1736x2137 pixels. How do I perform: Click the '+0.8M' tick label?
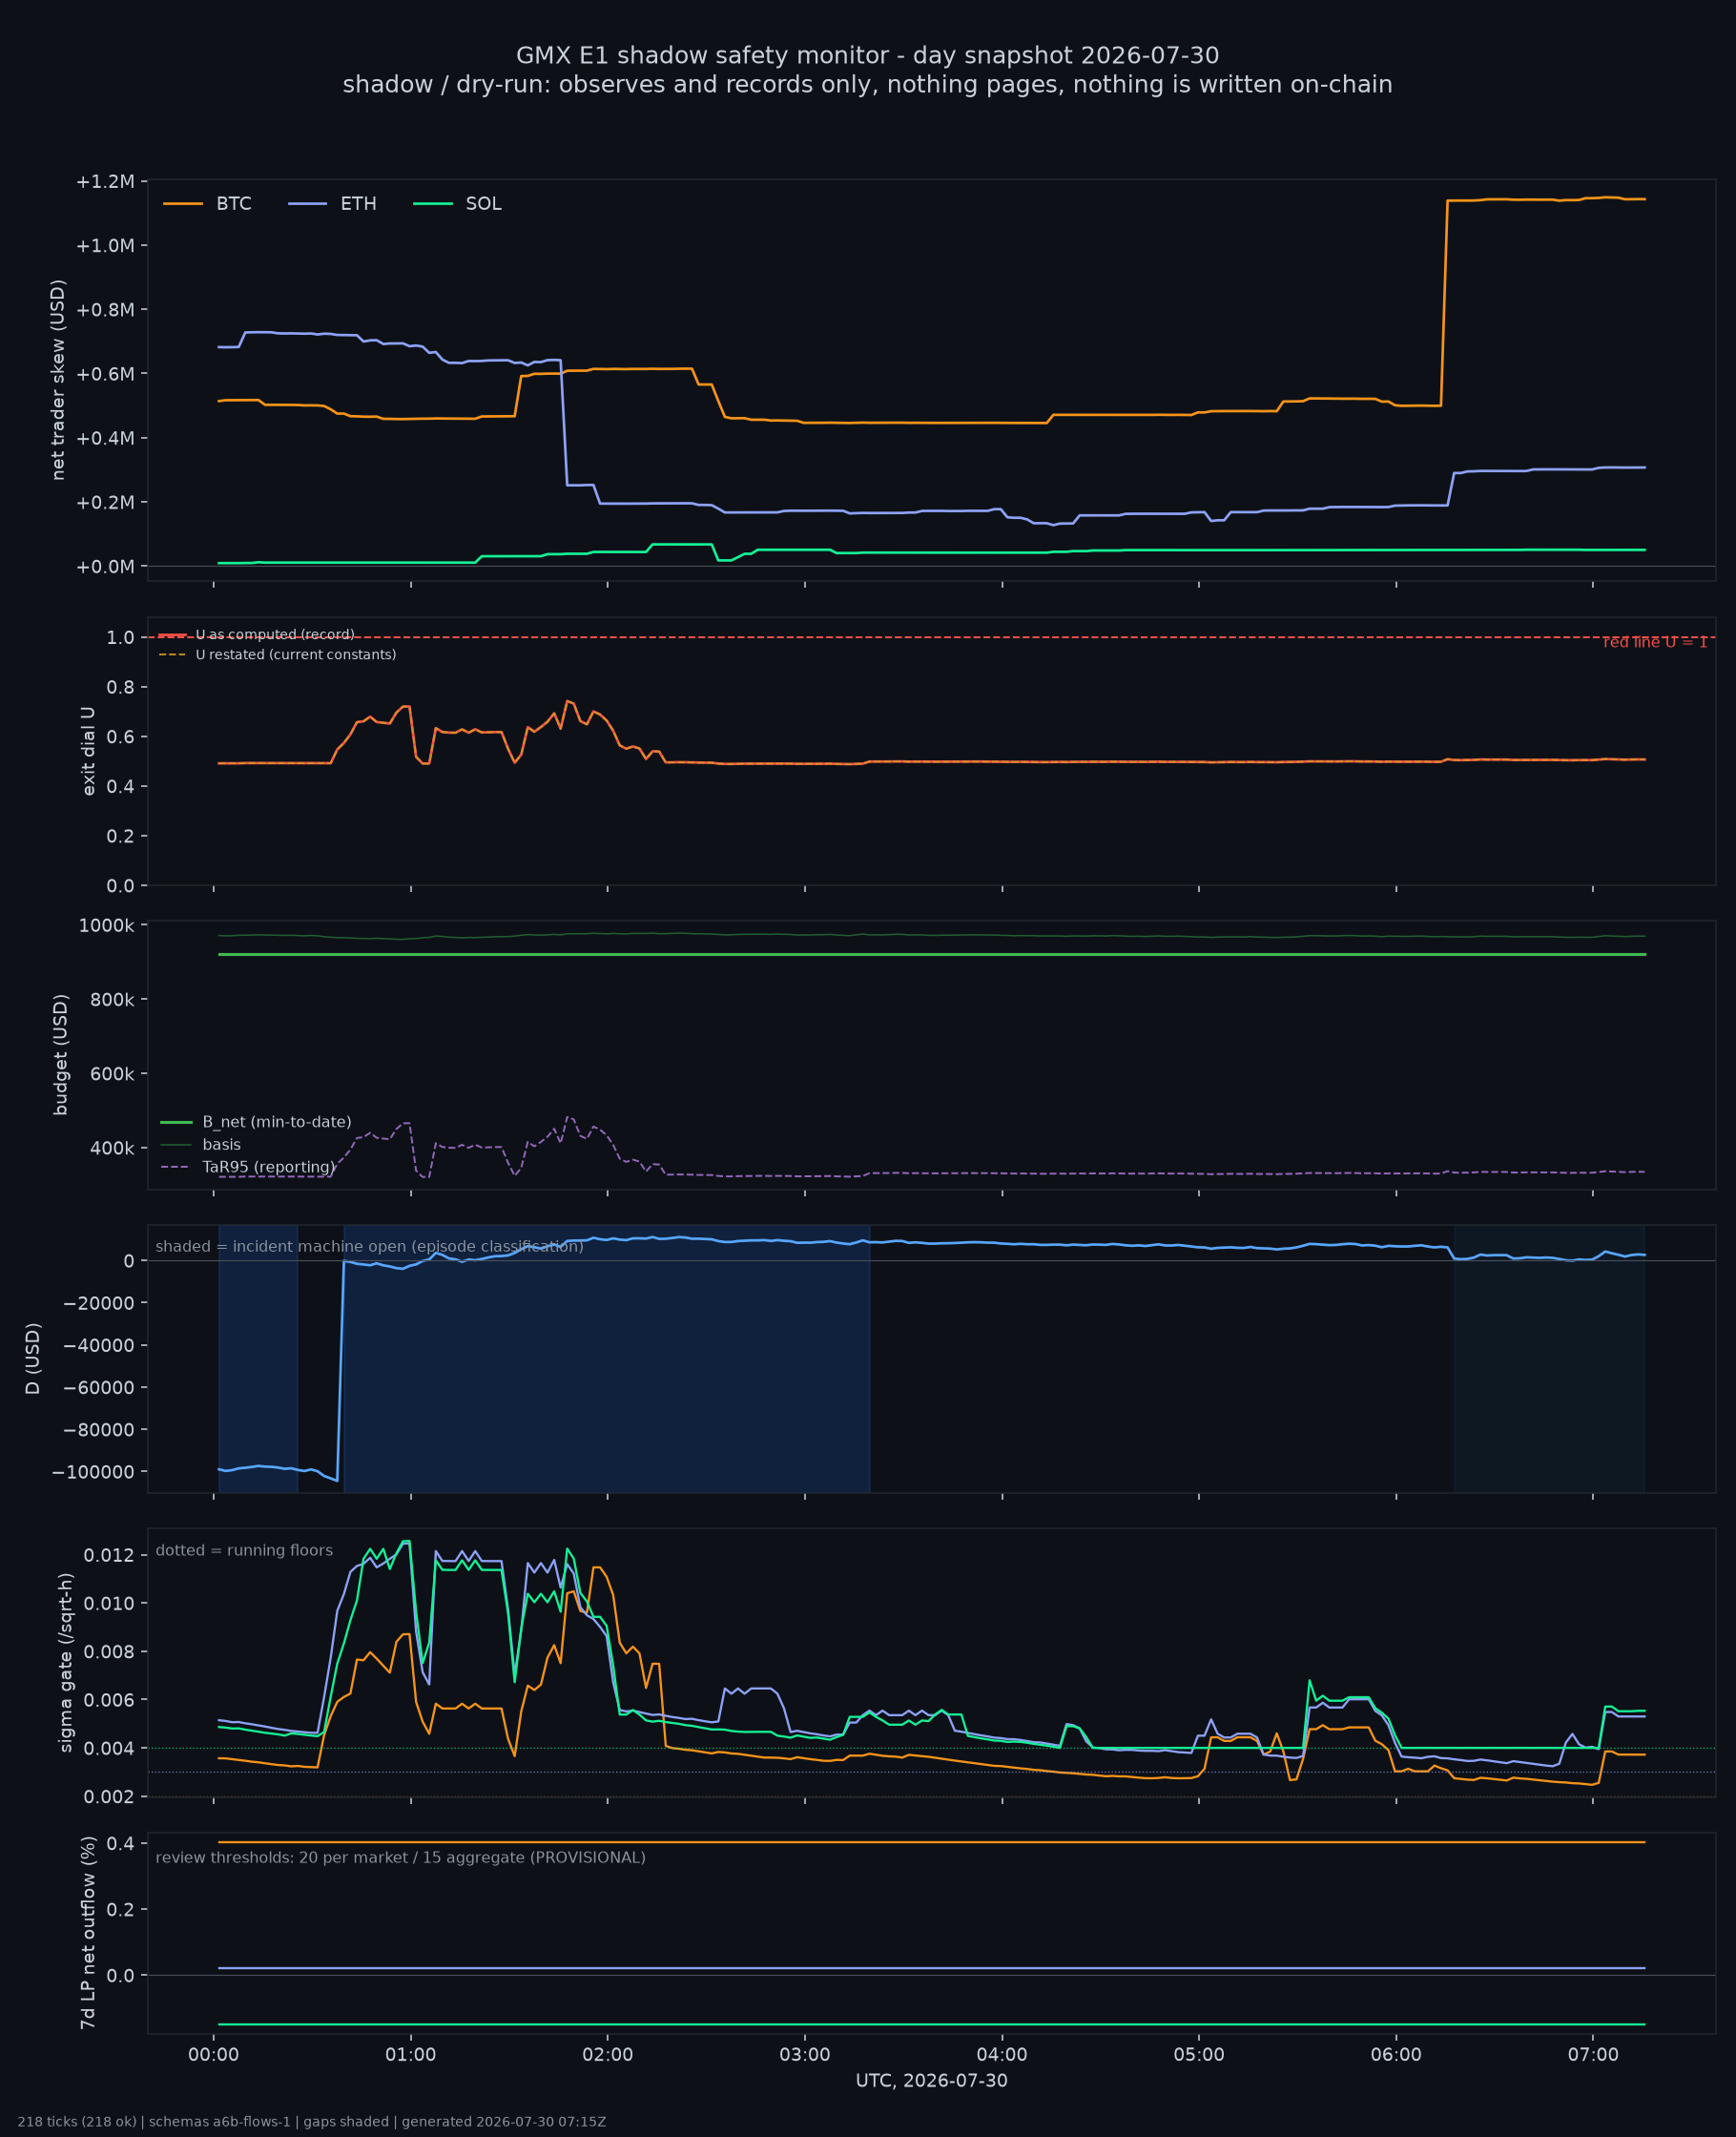105,310
